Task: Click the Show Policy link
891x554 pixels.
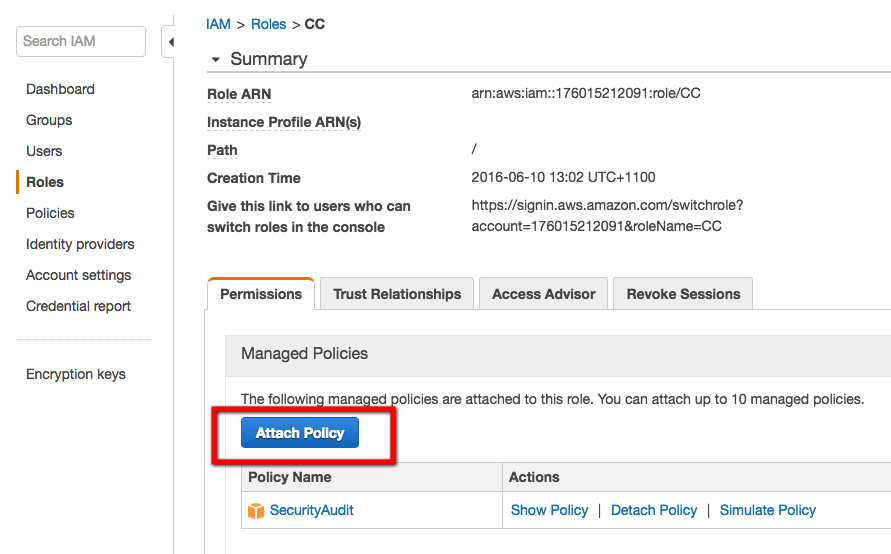Action: click(549, 510)
